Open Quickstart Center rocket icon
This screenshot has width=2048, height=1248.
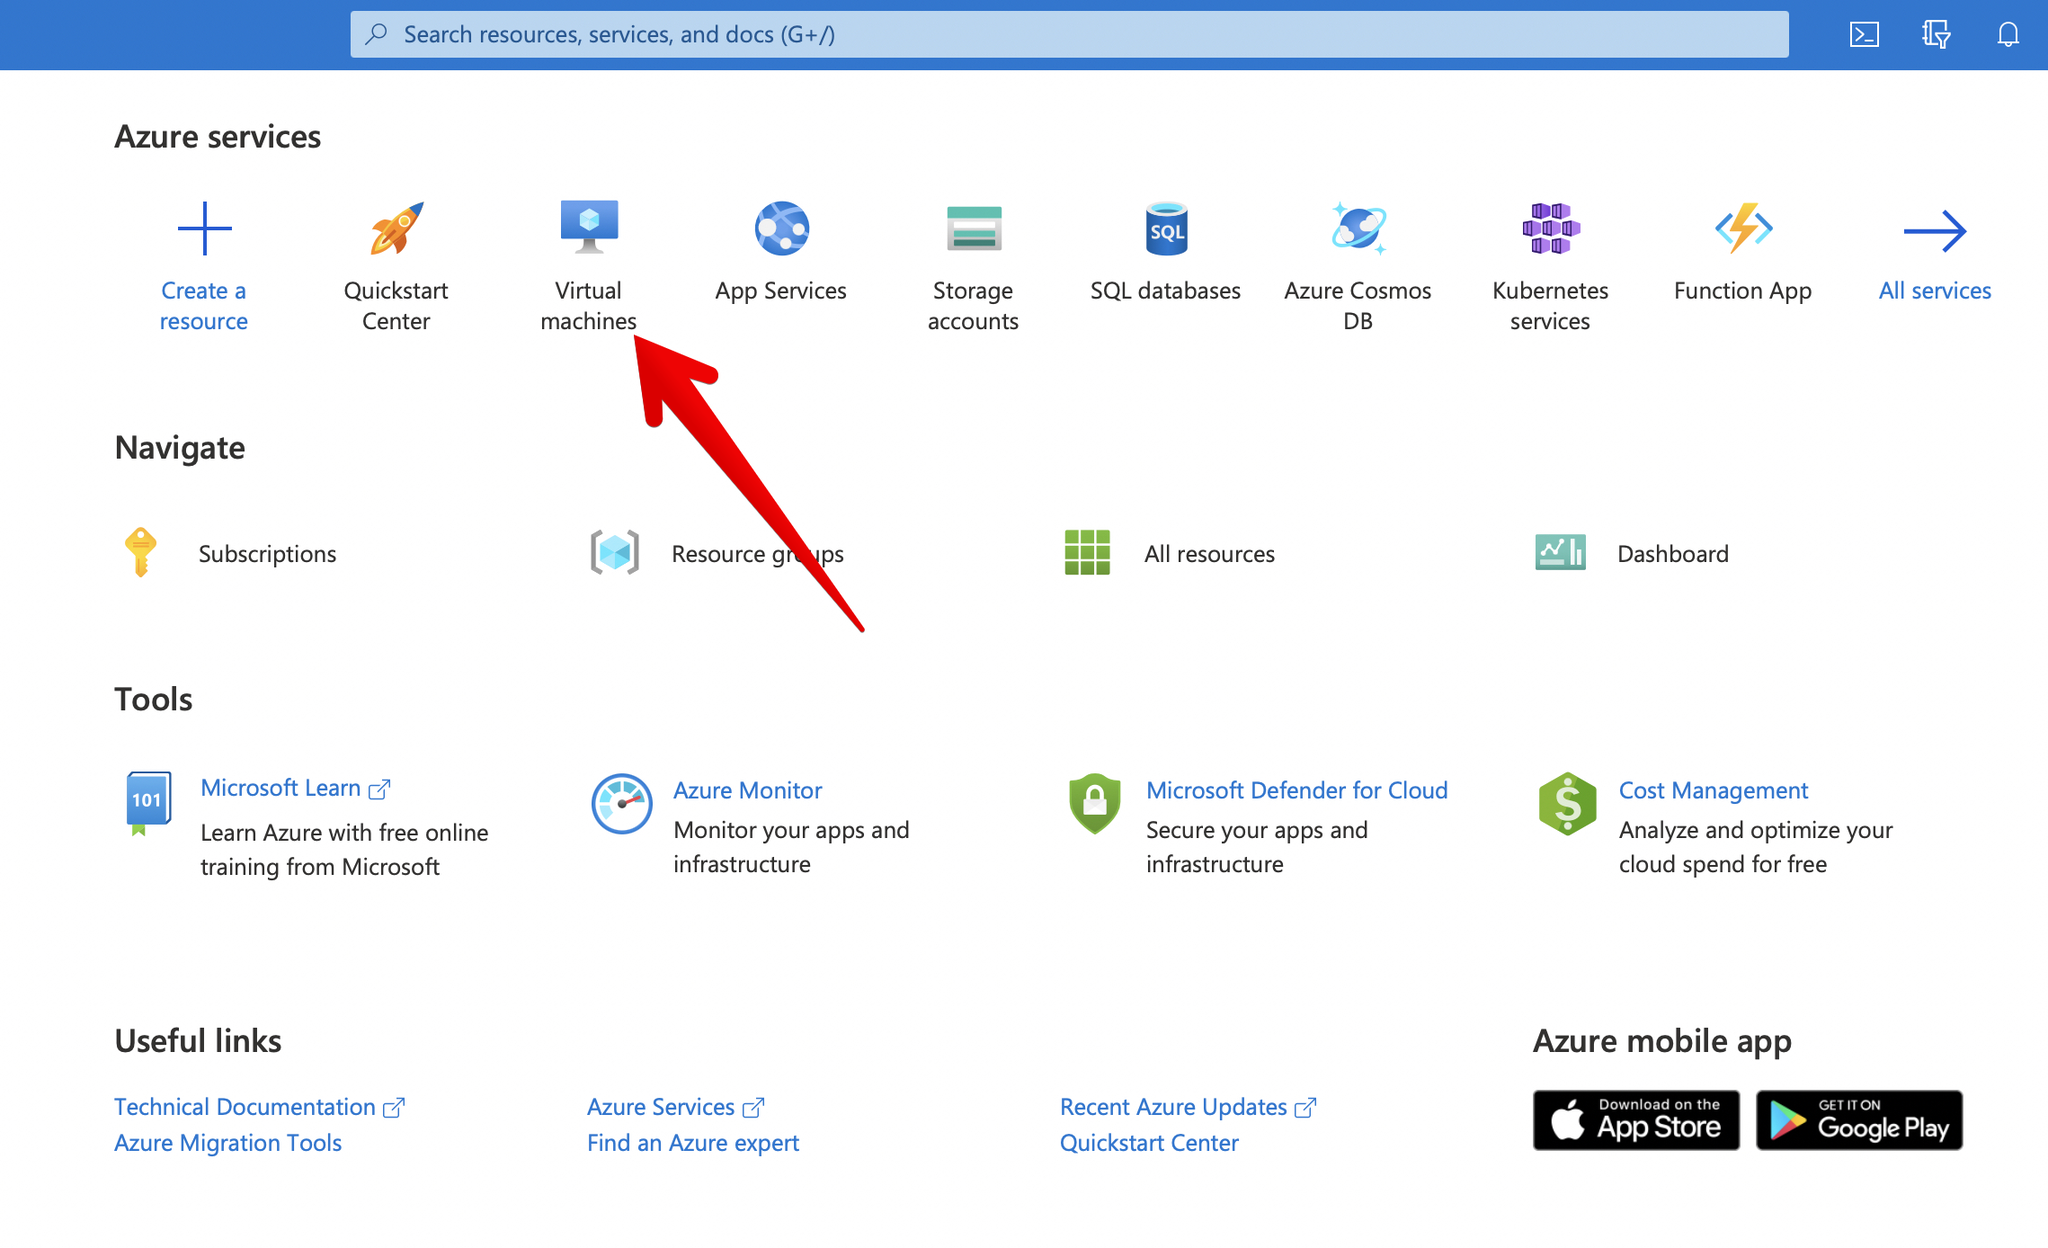tap(396, 228)
